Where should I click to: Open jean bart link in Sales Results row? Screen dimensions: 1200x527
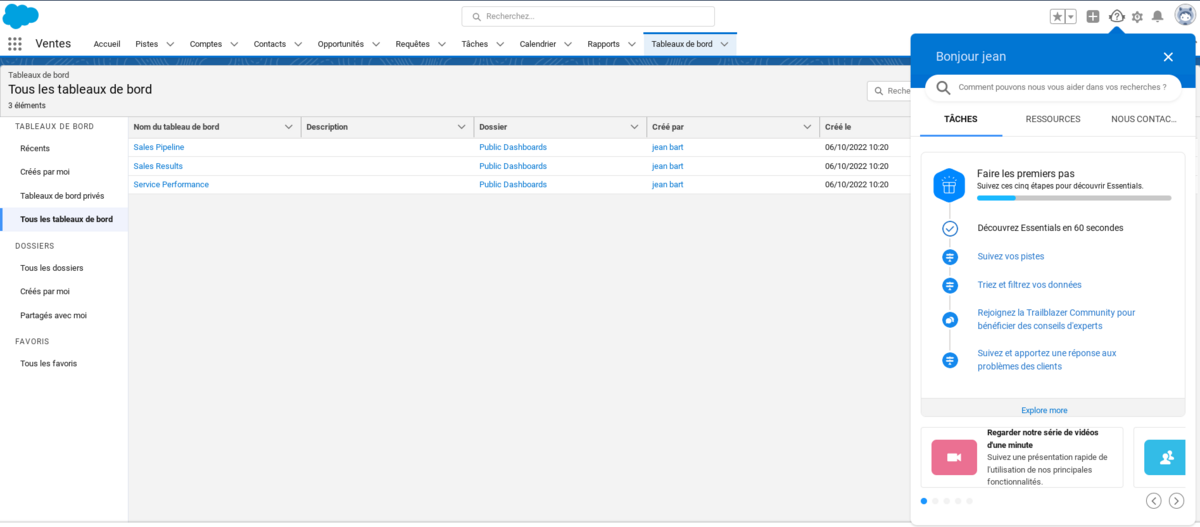(668, 166)
